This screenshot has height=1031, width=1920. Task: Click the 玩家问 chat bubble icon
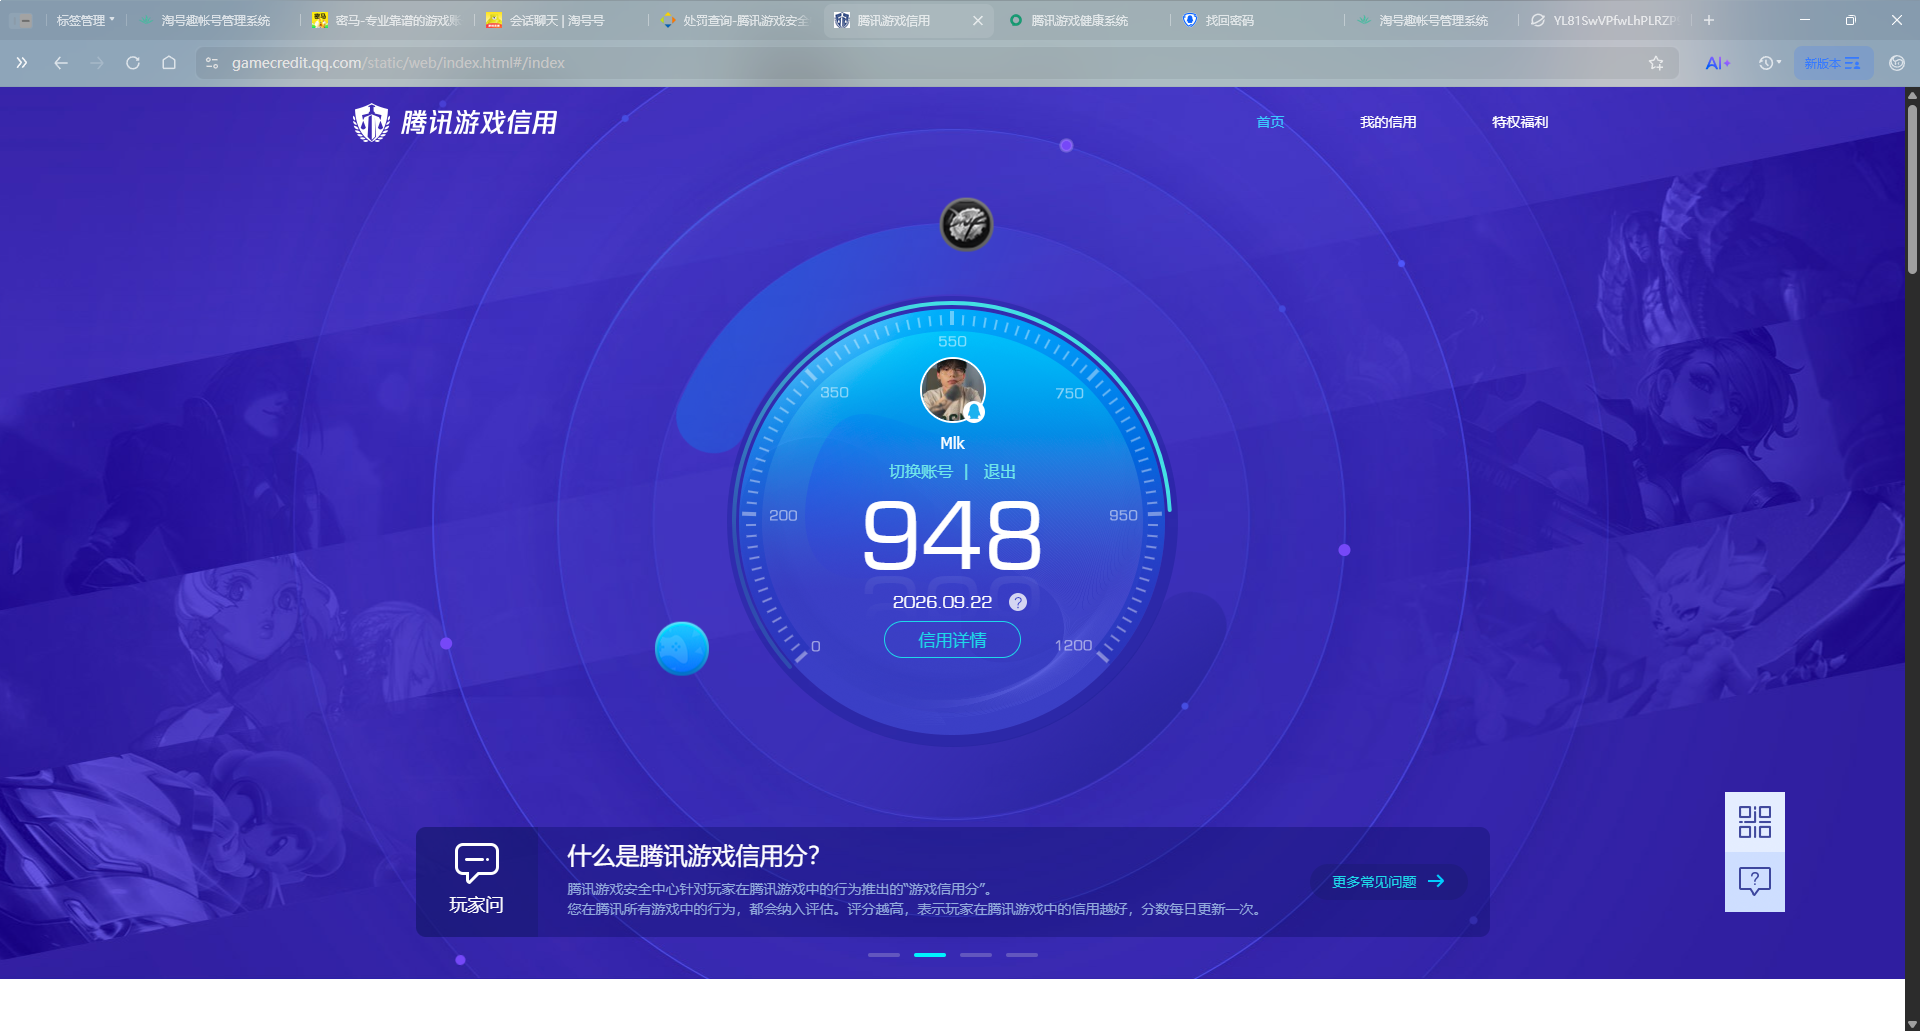click(476, 863)
